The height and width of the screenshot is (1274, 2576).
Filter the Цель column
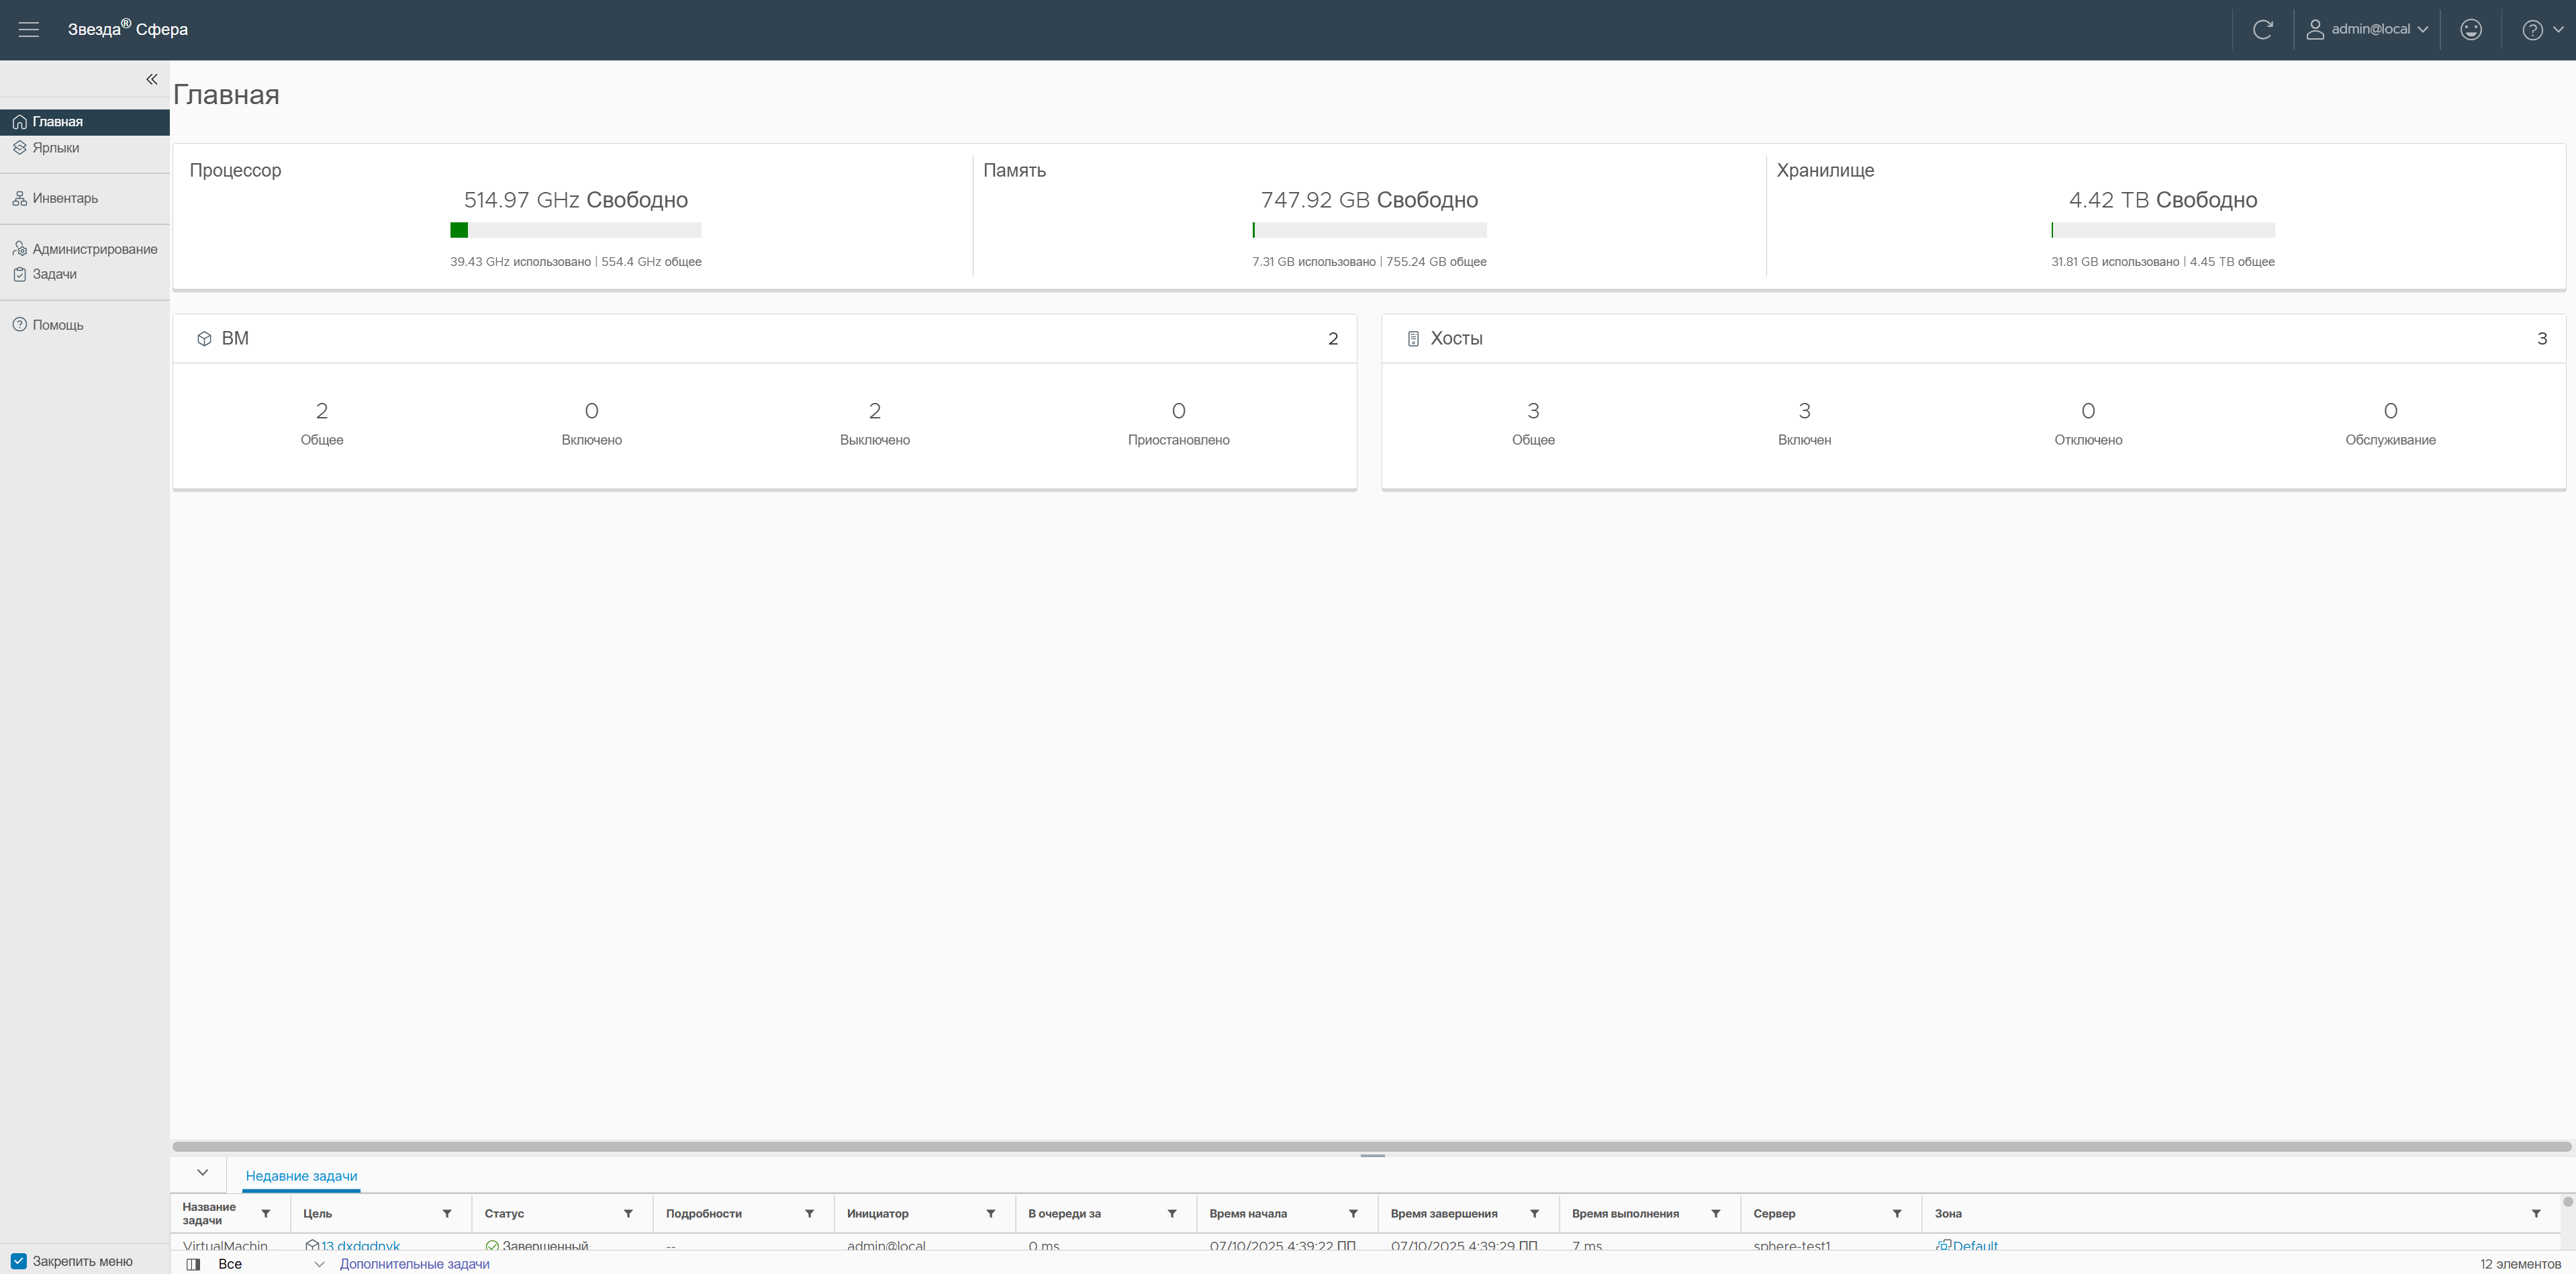coord(447,1213)
